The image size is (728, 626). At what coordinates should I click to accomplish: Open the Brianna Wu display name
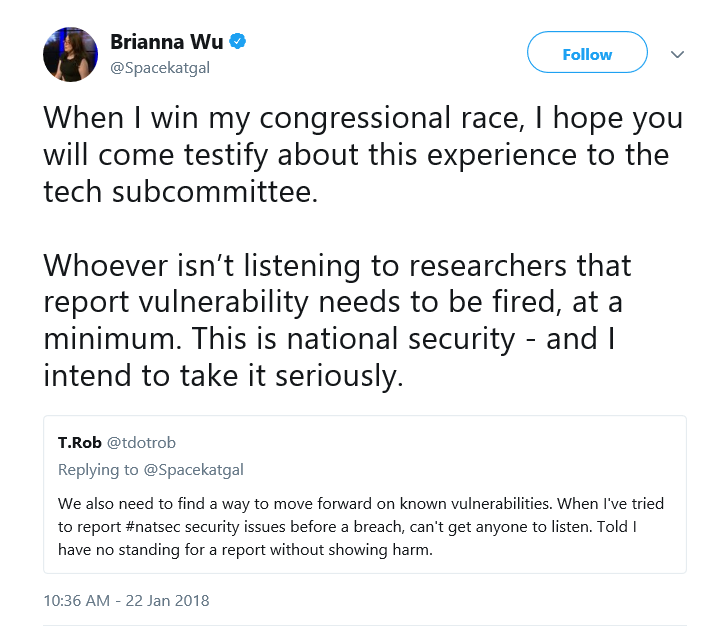click(167, 42)
